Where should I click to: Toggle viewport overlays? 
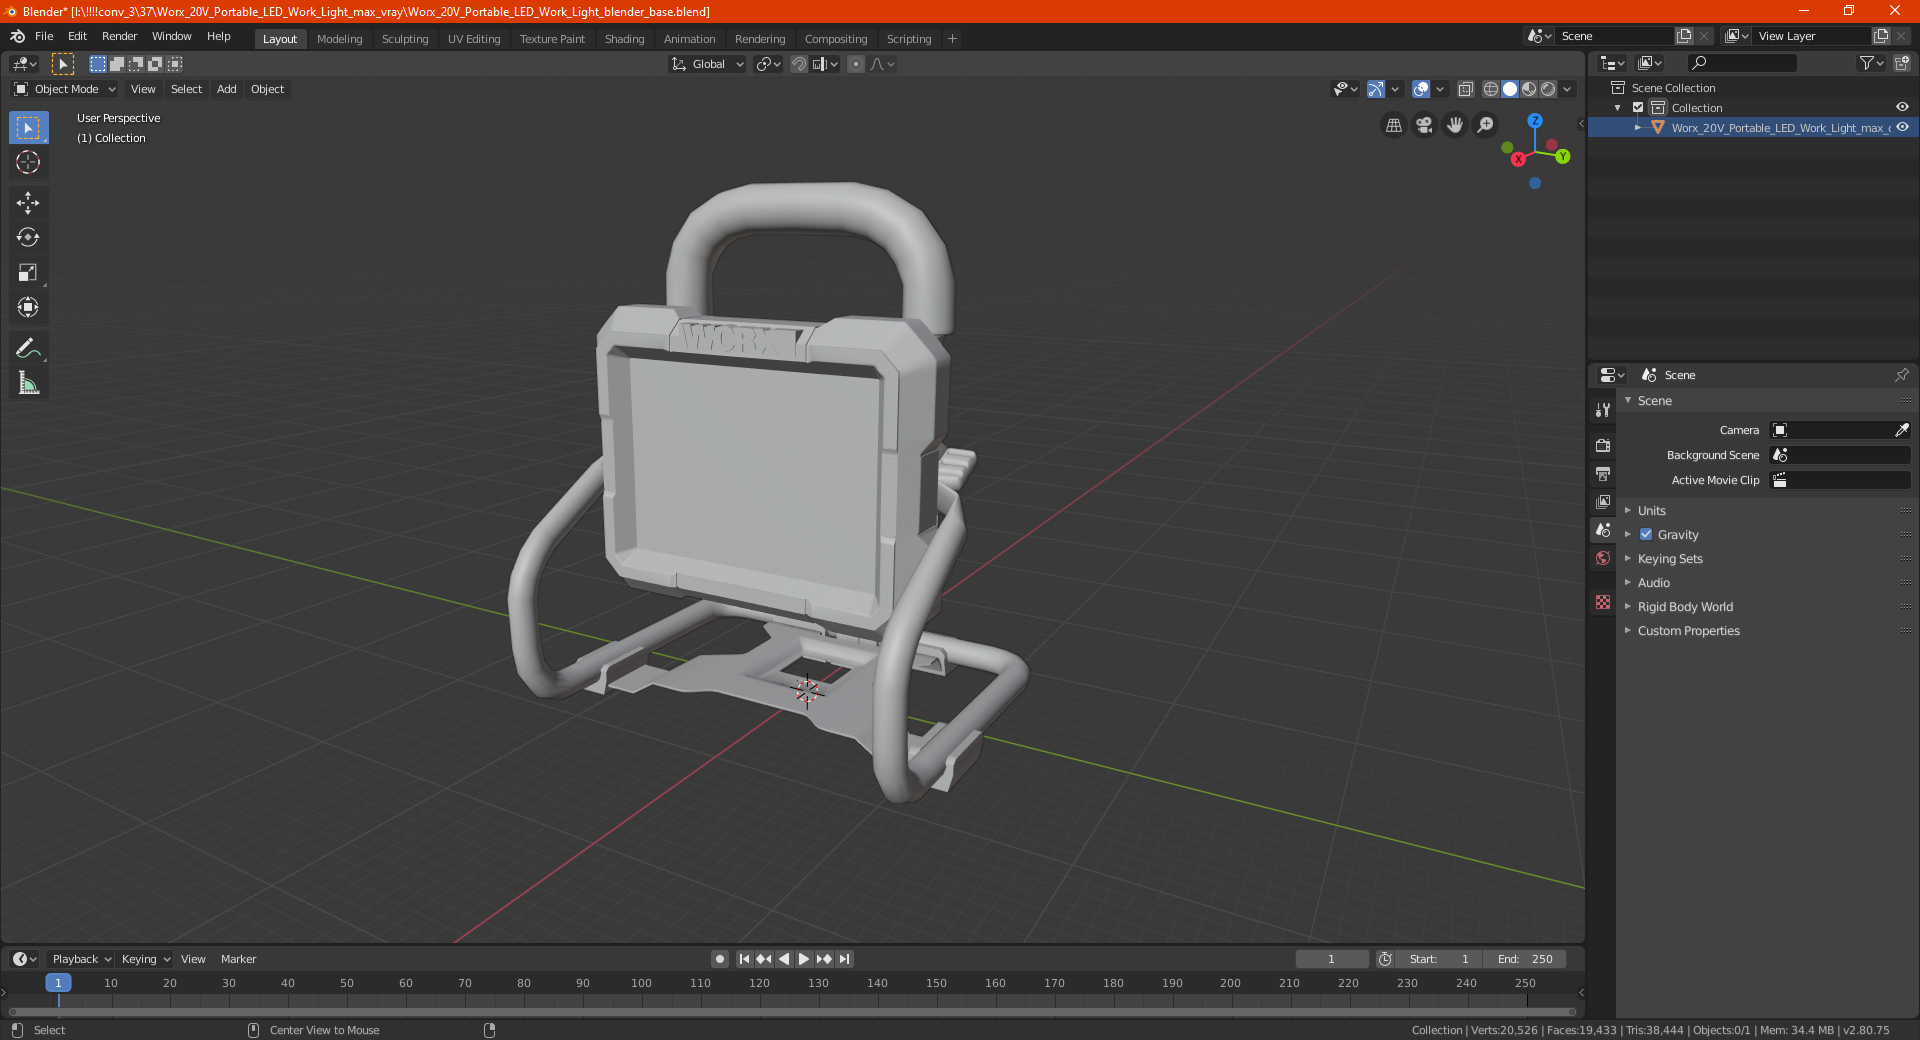pyautogui.click(x=1421, y=89)
